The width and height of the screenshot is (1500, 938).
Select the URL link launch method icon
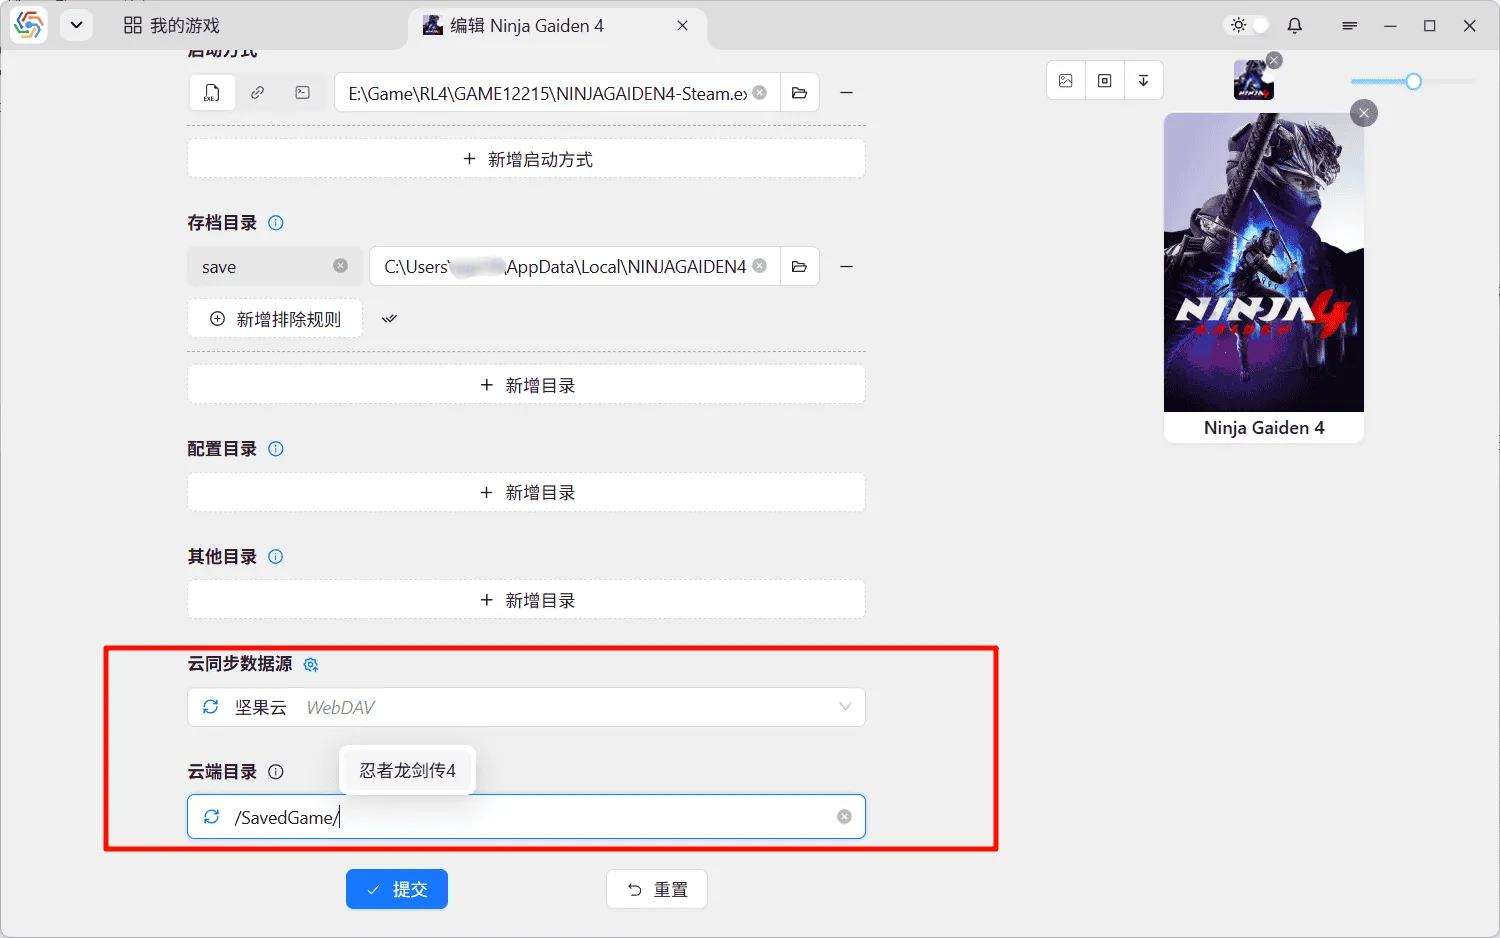257,92
